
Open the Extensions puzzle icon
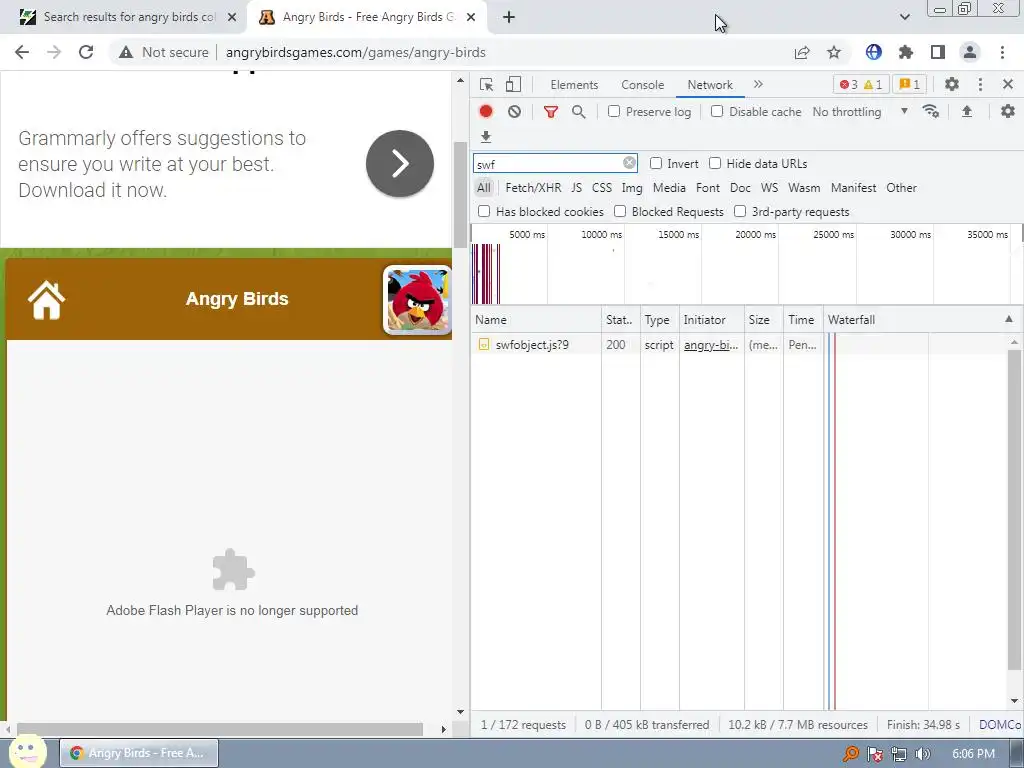(x=906, y=52)
